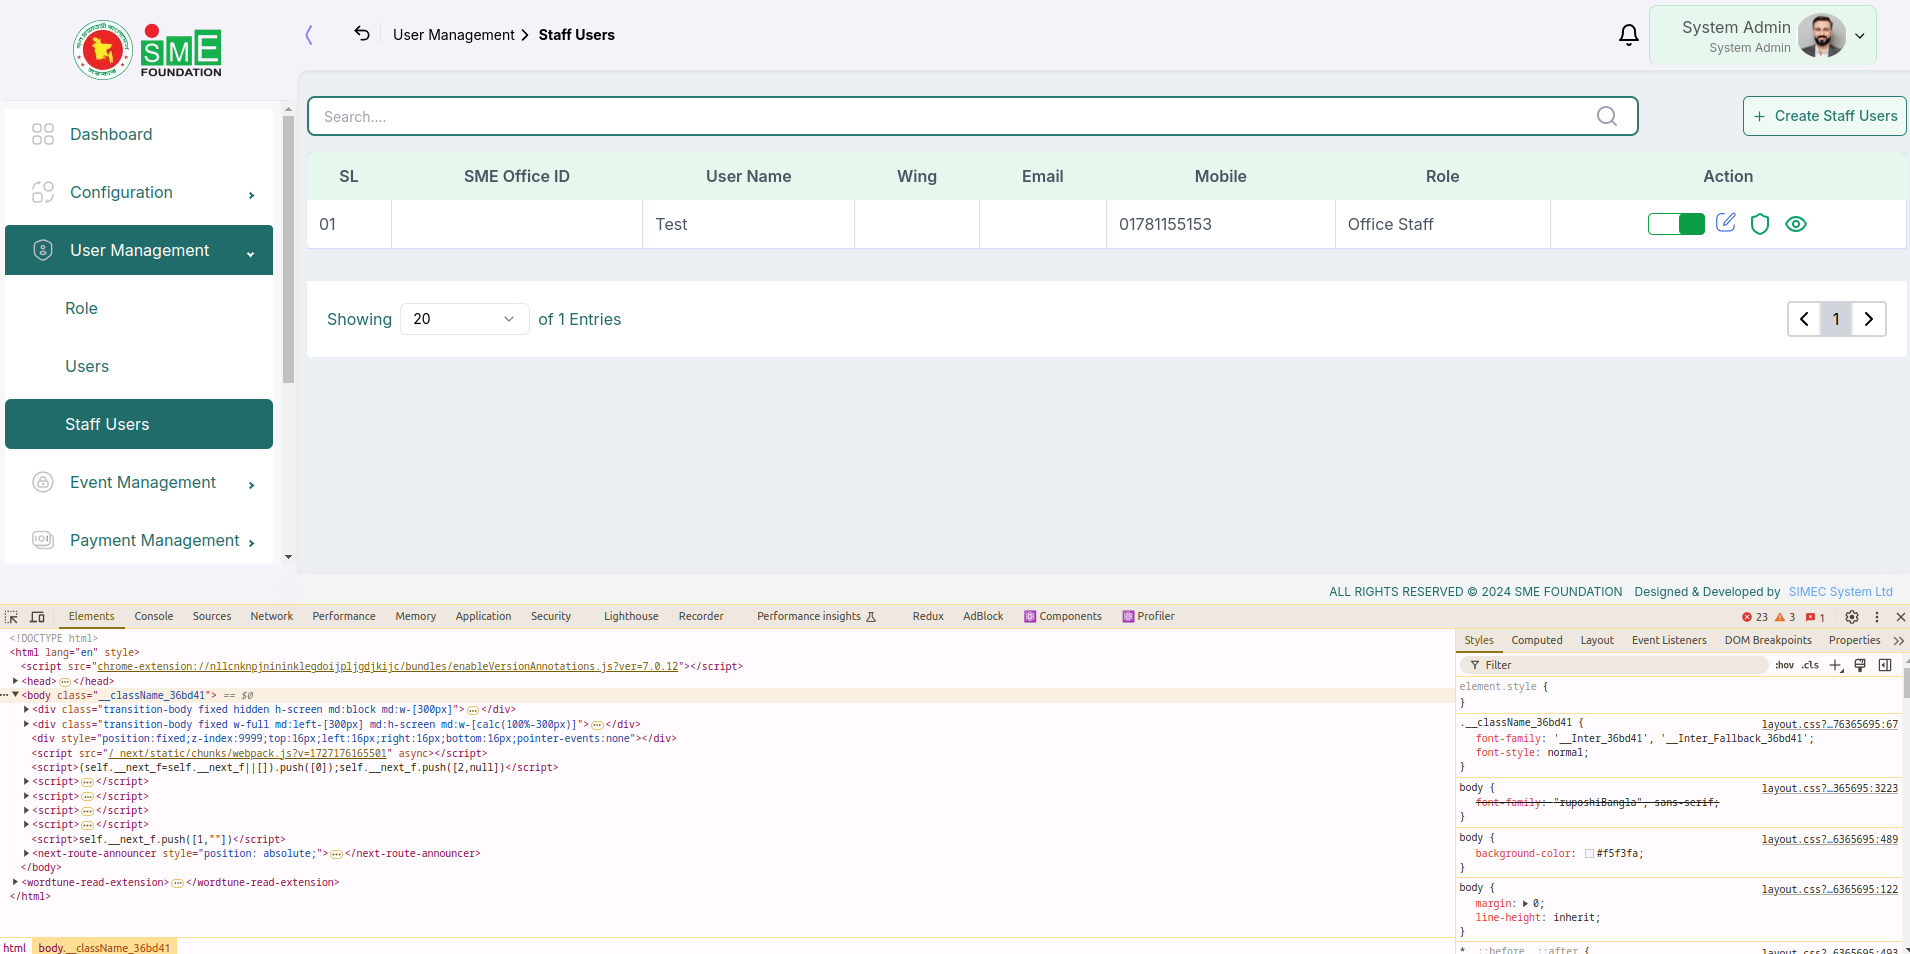Expand the Payment Management menu
The width and height of the screenshot is (1910, 954).
[139, 540]
